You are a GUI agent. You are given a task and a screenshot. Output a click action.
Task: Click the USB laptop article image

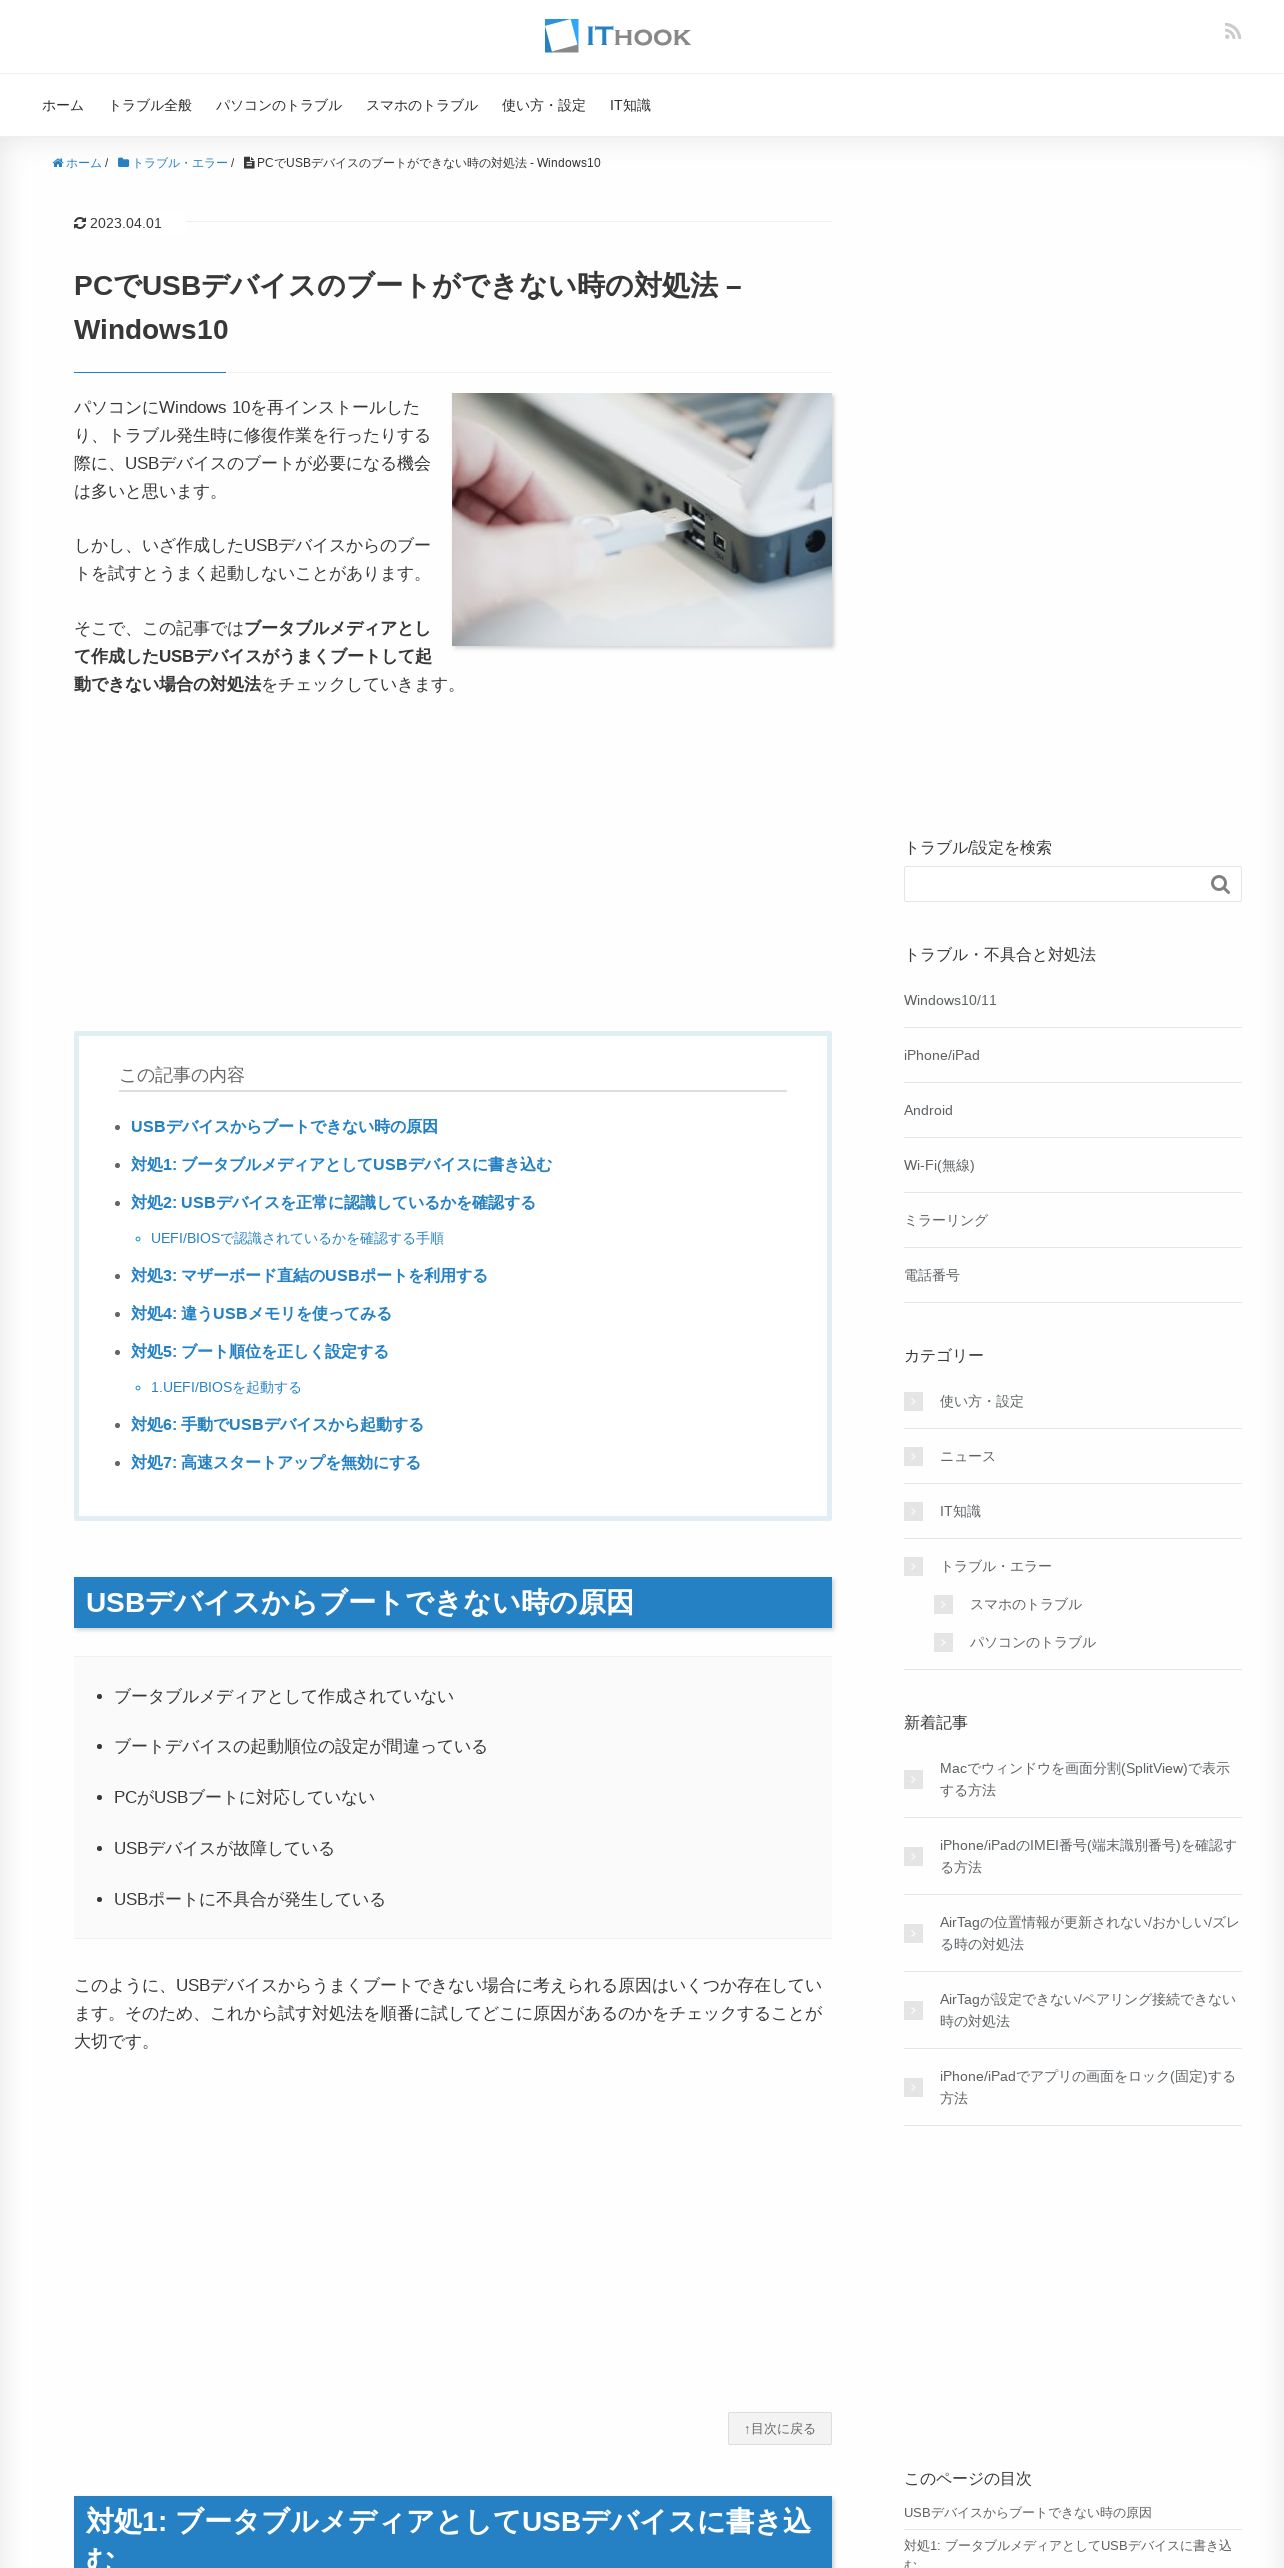click(642, 519)
